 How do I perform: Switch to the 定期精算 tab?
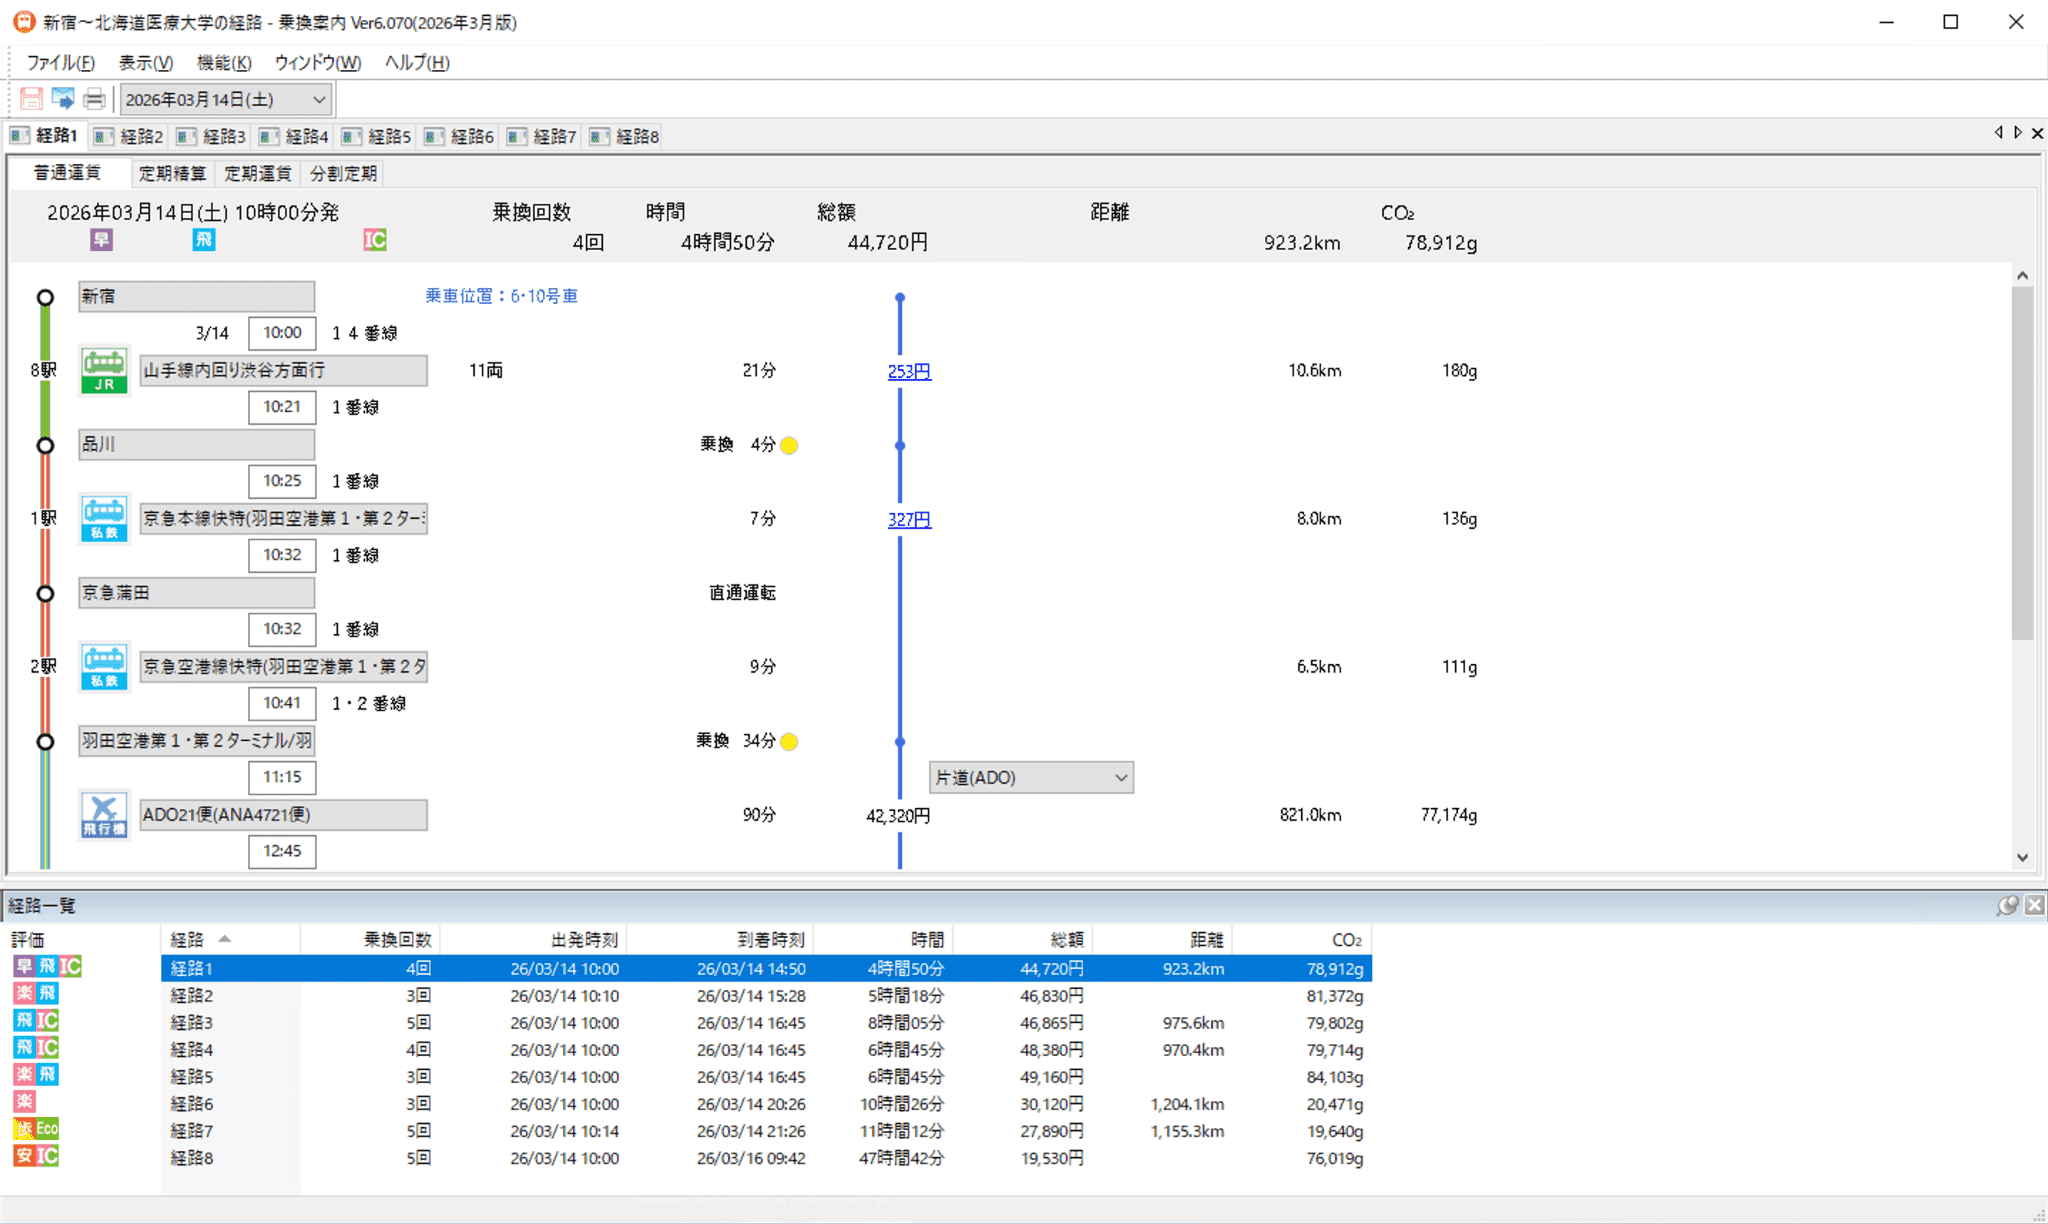(172, 174)
